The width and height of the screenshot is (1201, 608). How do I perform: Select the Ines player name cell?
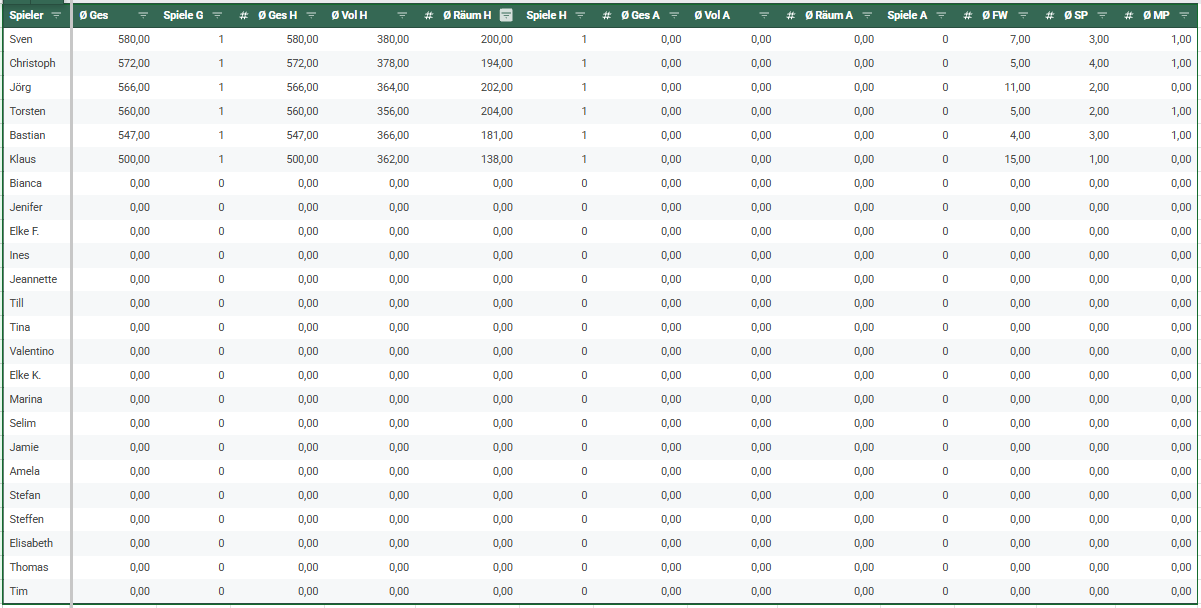point(35,255)
